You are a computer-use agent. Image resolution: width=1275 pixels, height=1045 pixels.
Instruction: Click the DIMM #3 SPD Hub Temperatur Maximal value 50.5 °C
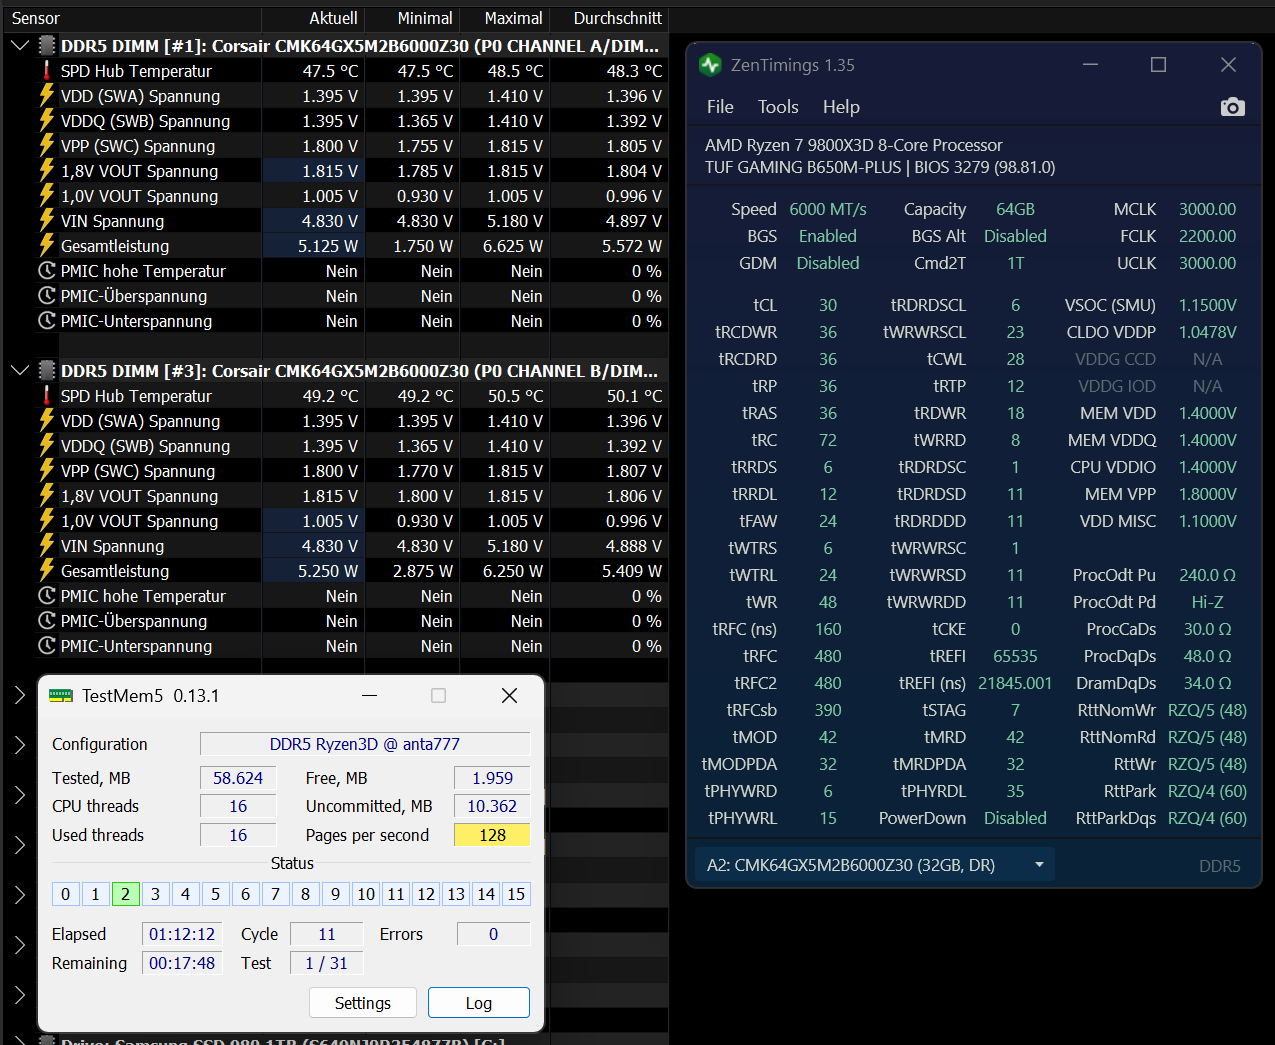[515, 396]
